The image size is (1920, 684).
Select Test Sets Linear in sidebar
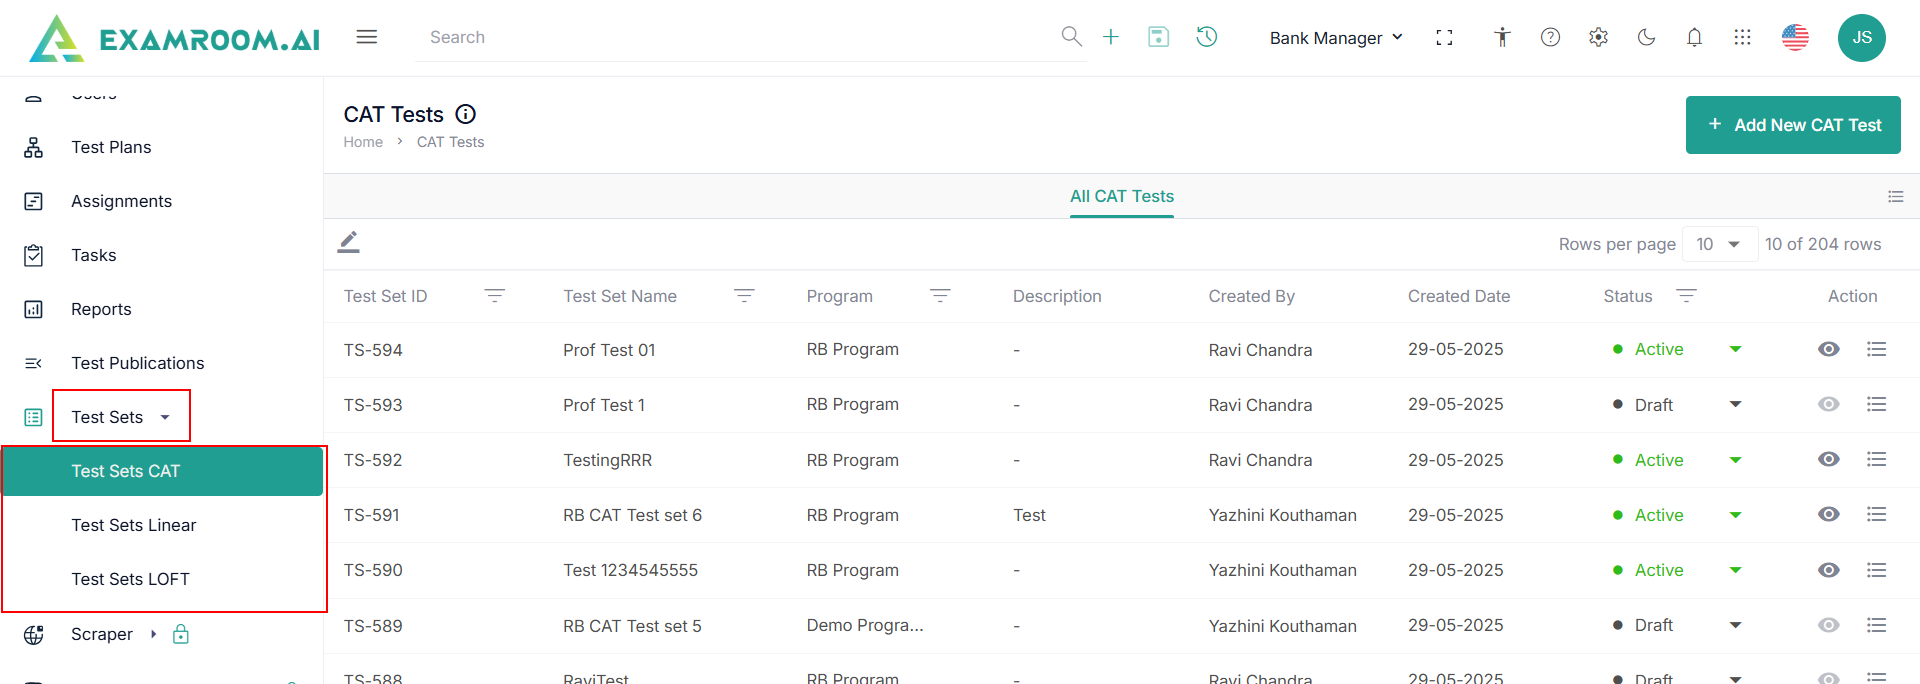(x=134, y=525)
